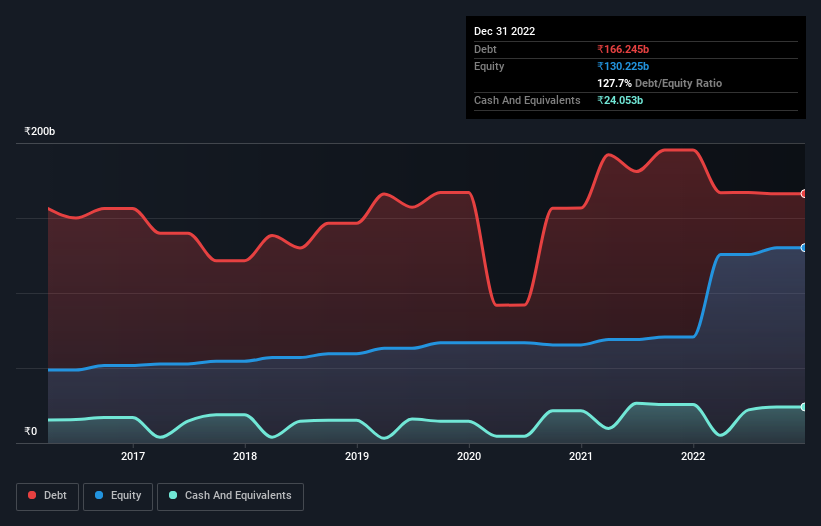Click the Equity endpoint marker at Dec 2022
The width and height of the screenshot is (821, 526).
pyautogui.click(x=804, y=248)
